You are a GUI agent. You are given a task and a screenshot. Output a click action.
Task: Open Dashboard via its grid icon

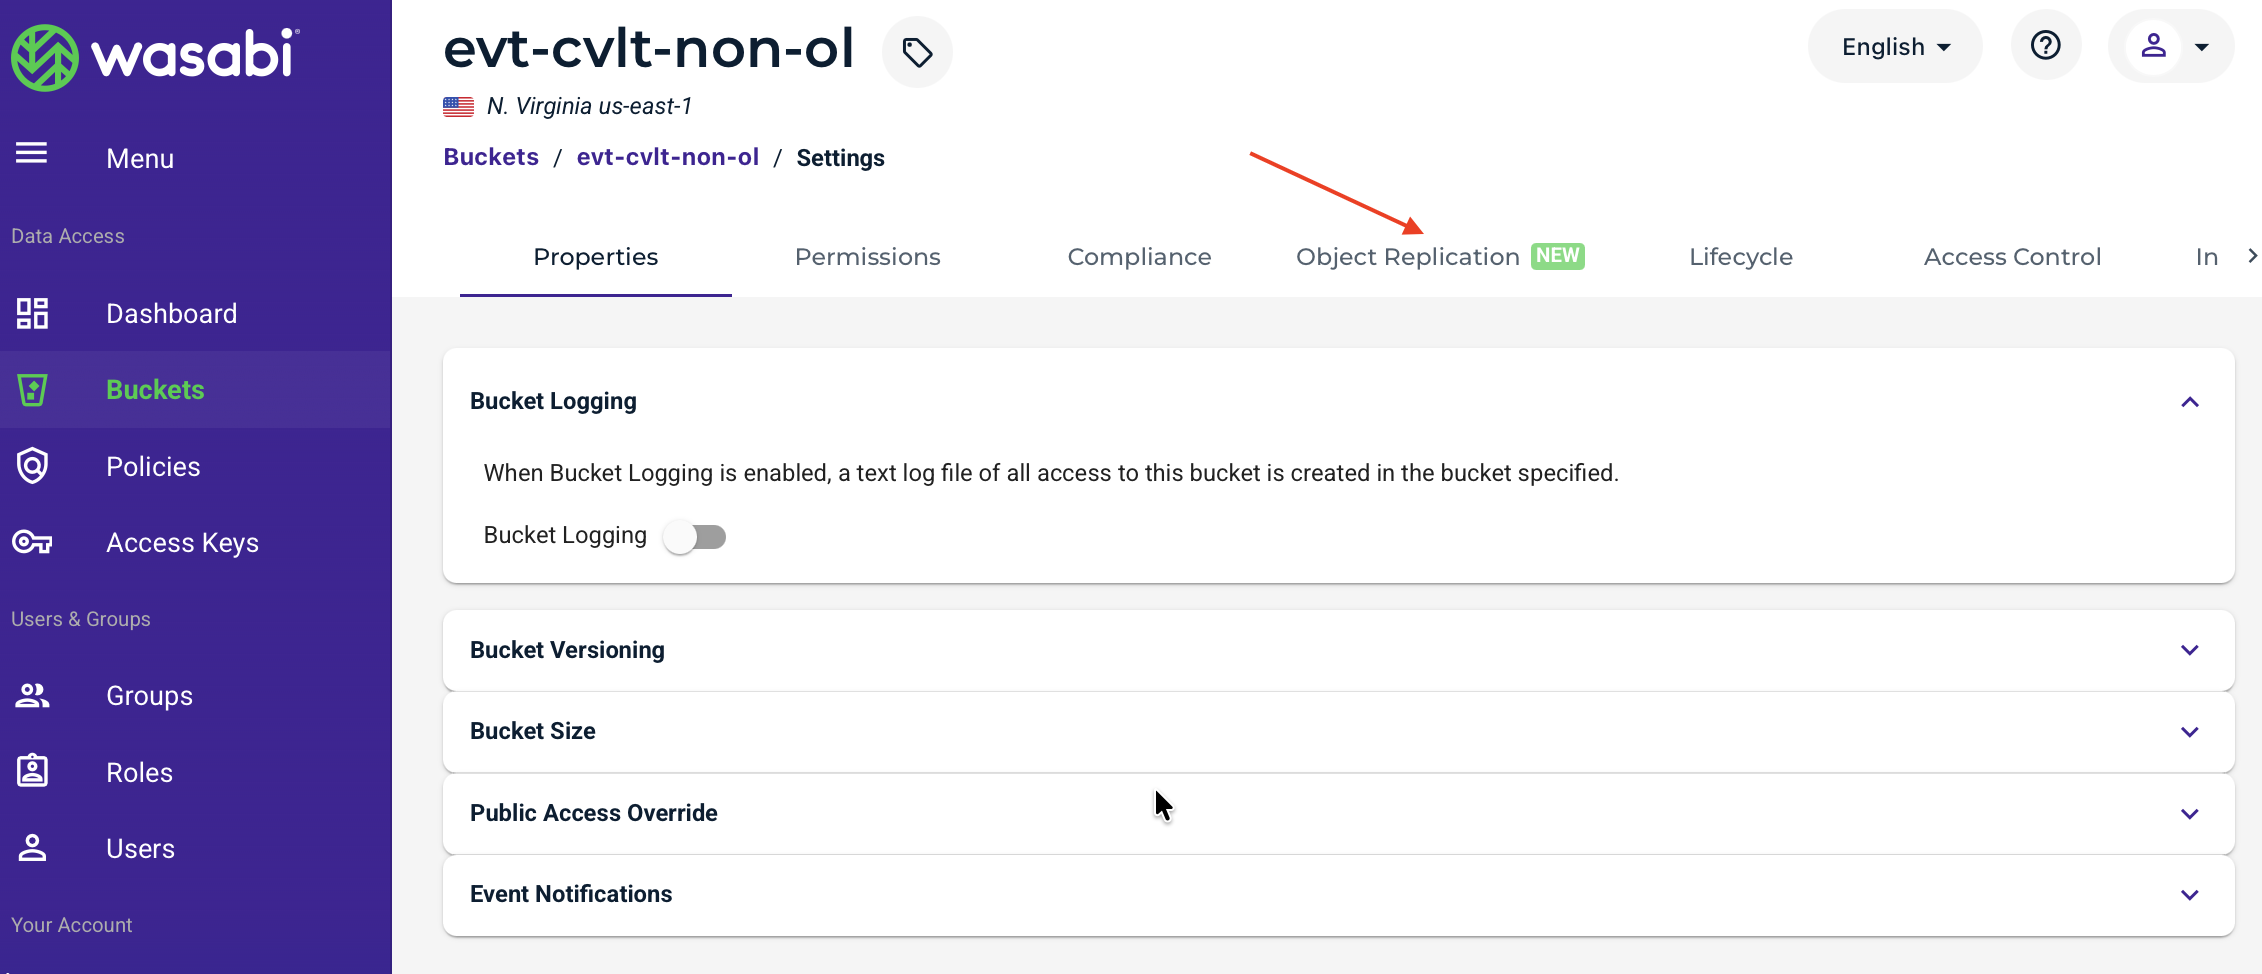pos(32,313)
